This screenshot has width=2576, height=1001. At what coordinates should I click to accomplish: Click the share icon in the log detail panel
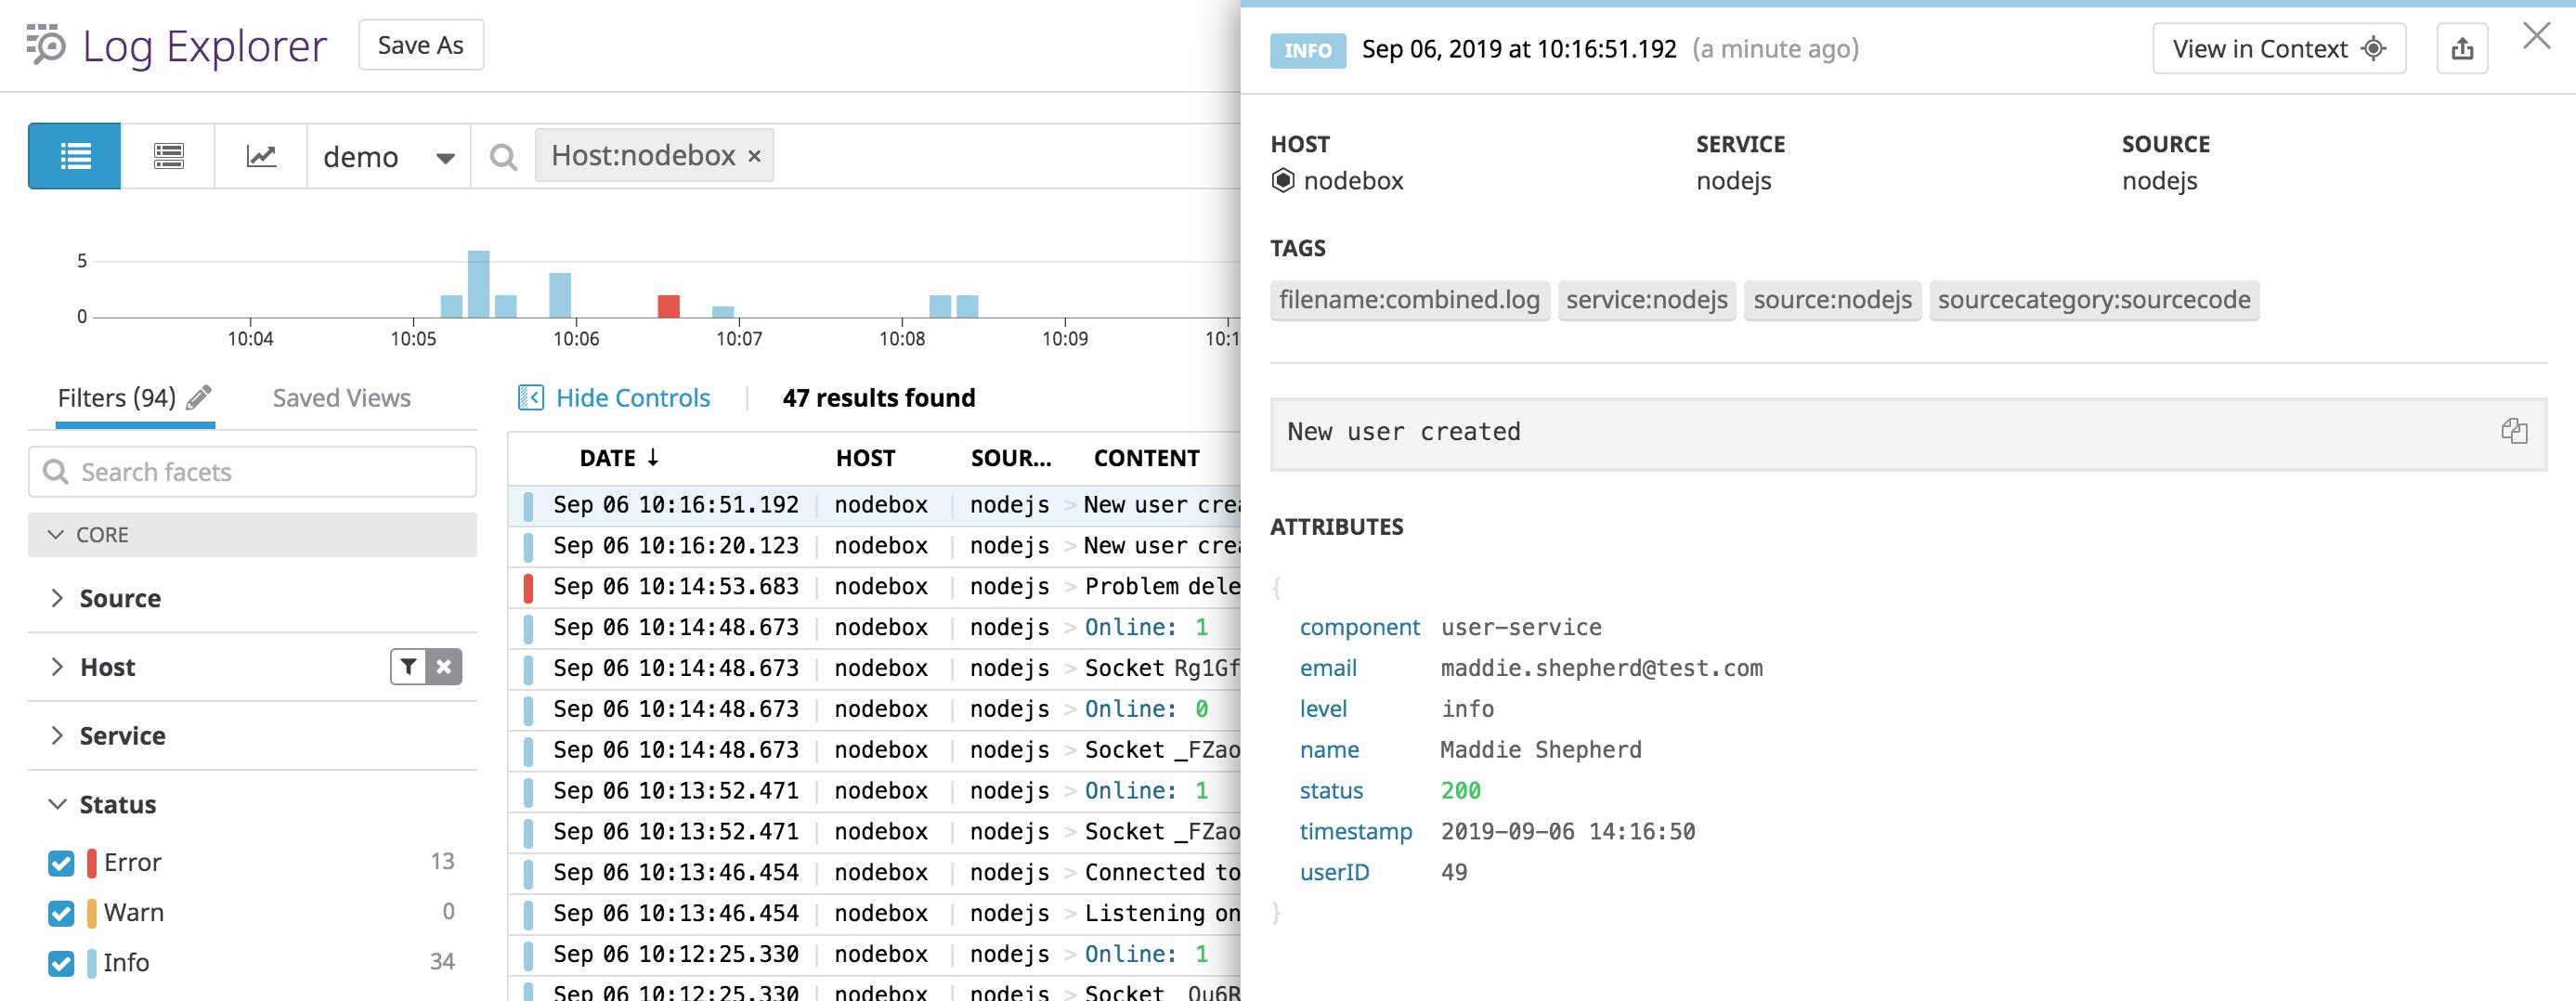pyautogui.click(x=2464, y=48)
